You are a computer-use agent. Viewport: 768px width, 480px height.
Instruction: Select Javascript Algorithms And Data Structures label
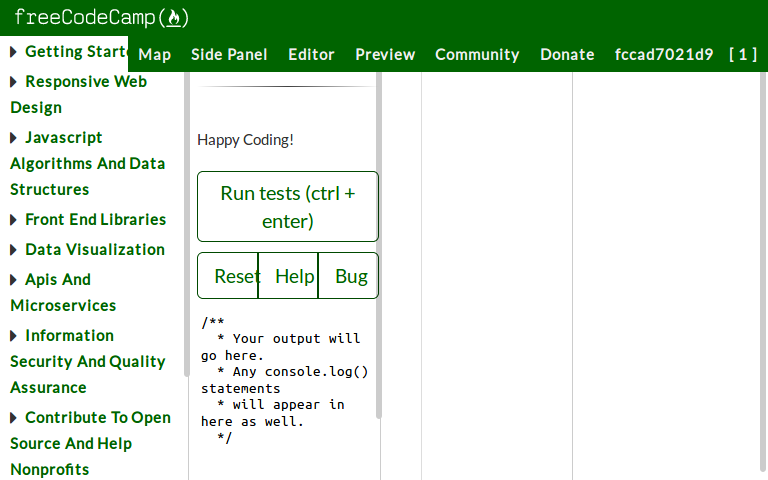point(88,163)
